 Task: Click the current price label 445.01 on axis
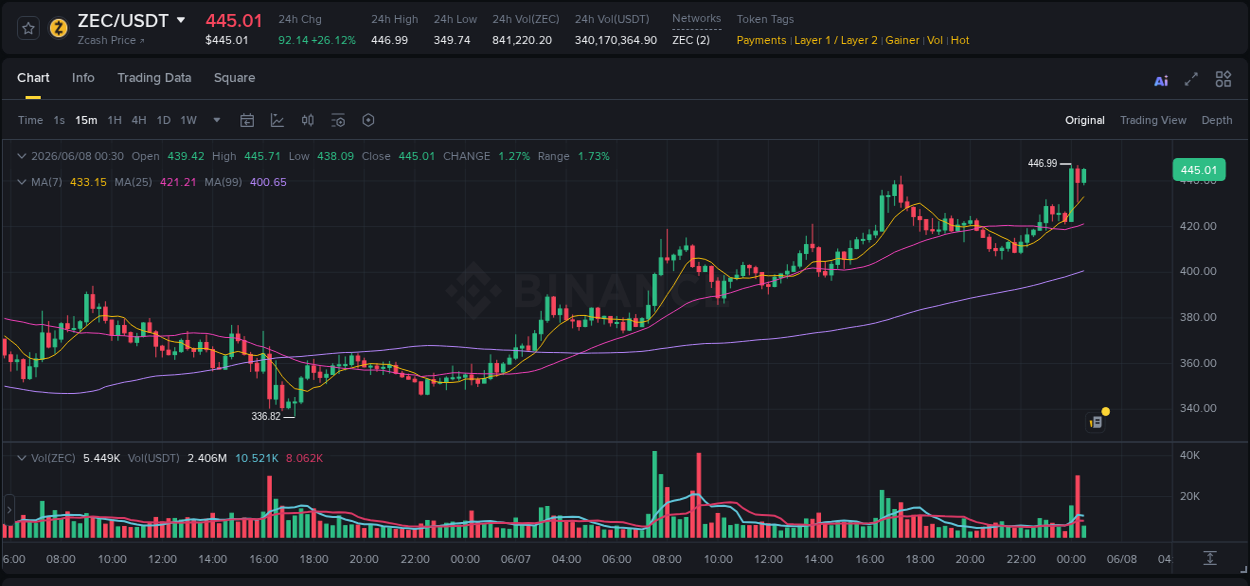tap(1198, 170)
